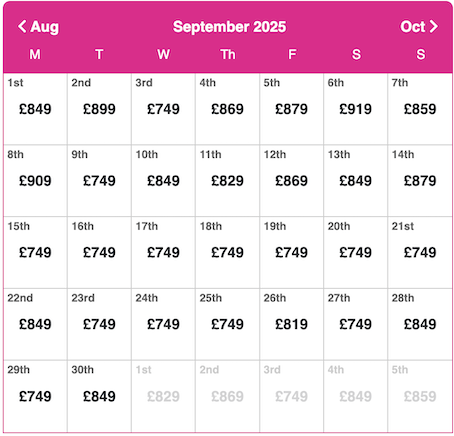The width and height of the screenshot is (454, 436).
Task: Select 1st September priced £849
Action: pyautogui.click(x=35, y=109)
